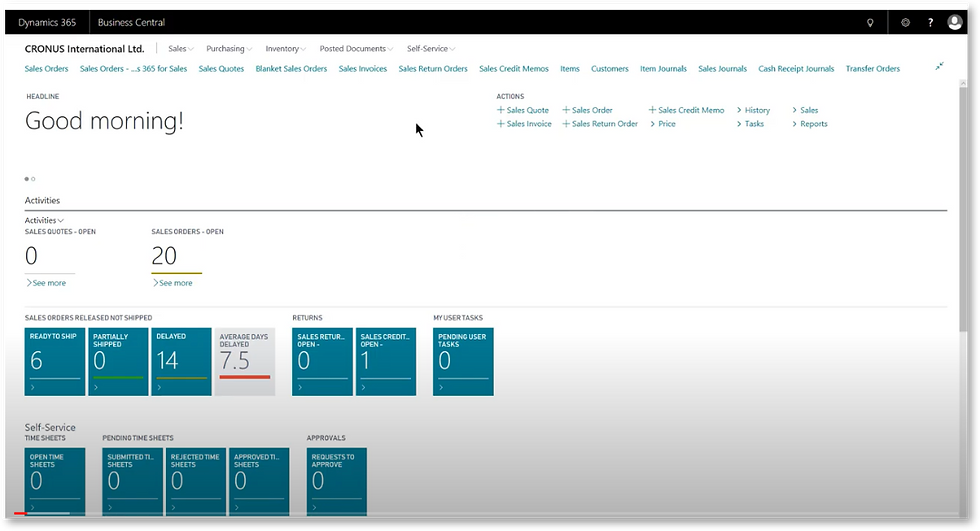The width and height of the screenshot is (980, 531).
Task: Open the Transfer Orders link
Action: pos(872,69)
